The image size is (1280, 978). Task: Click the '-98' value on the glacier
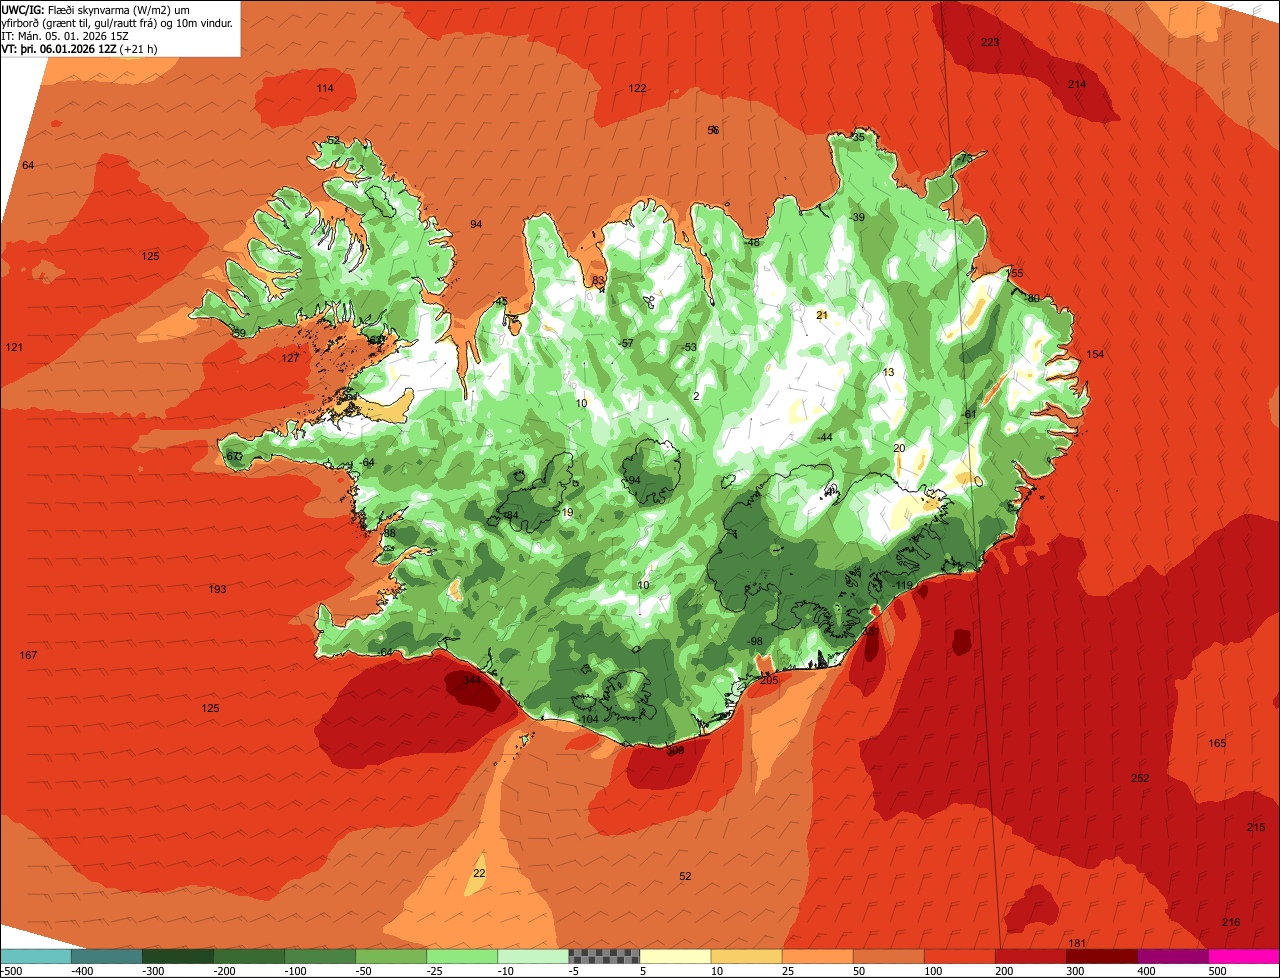coord(755,641)
